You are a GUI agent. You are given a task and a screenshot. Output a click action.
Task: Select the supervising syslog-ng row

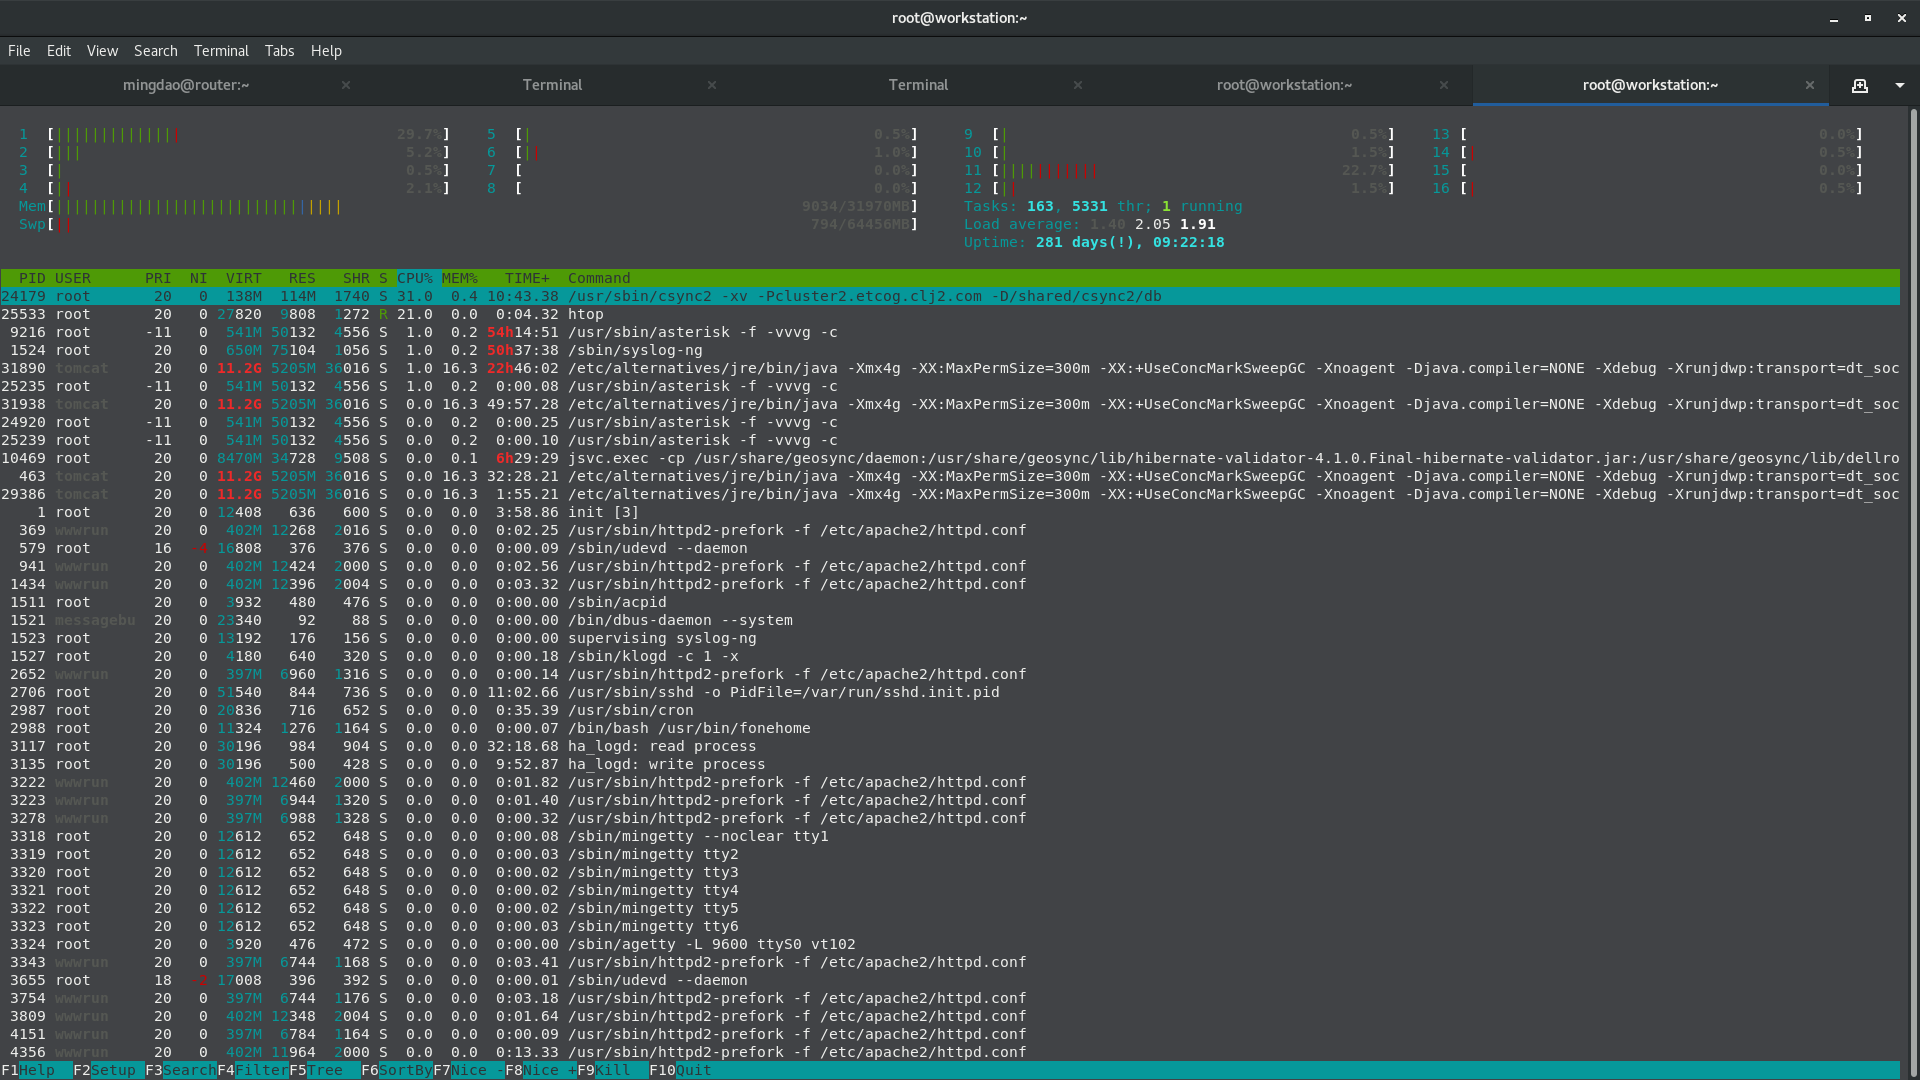950,638
